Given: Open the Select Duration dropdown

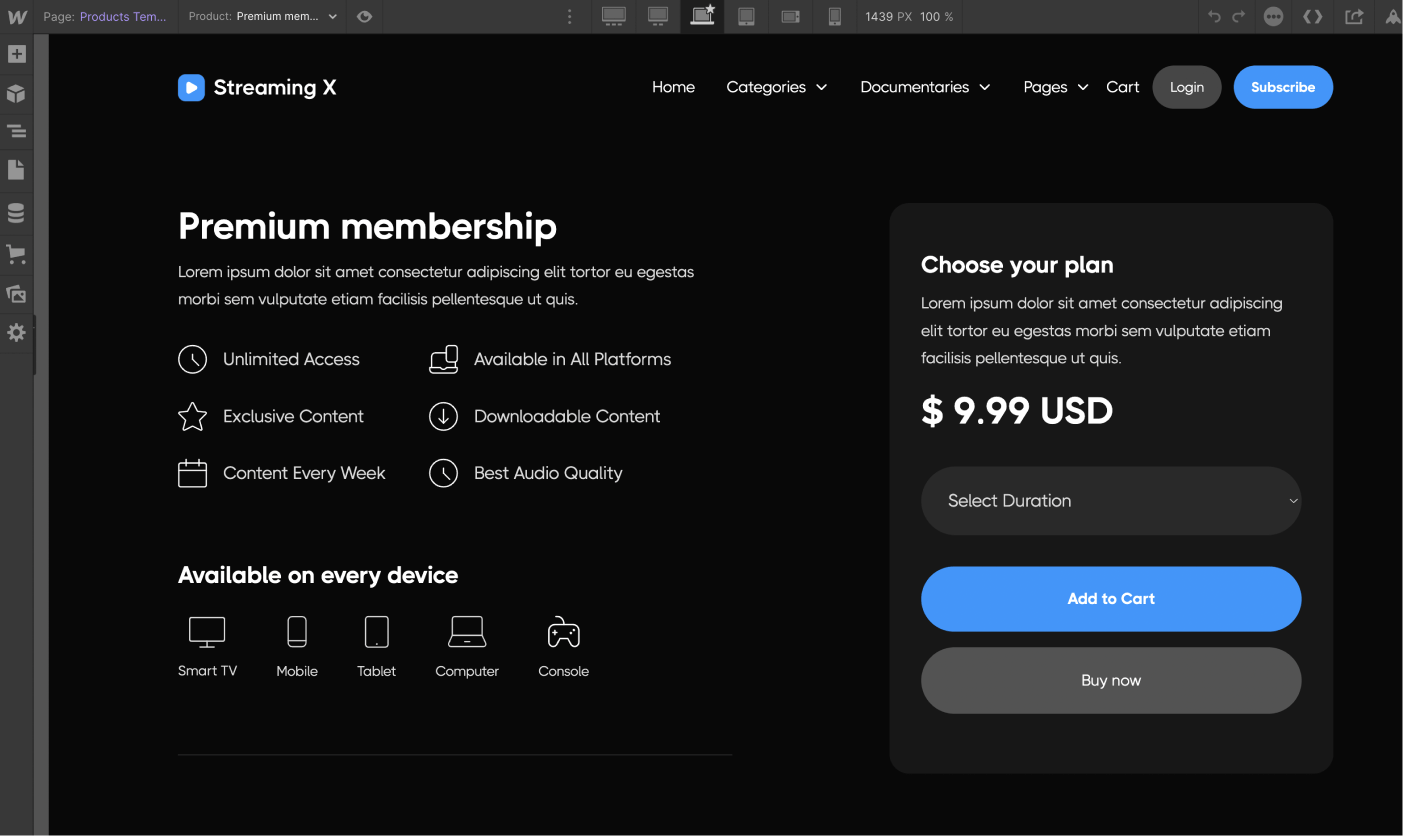Looking at the screenshot, I should click(1110, 500).
